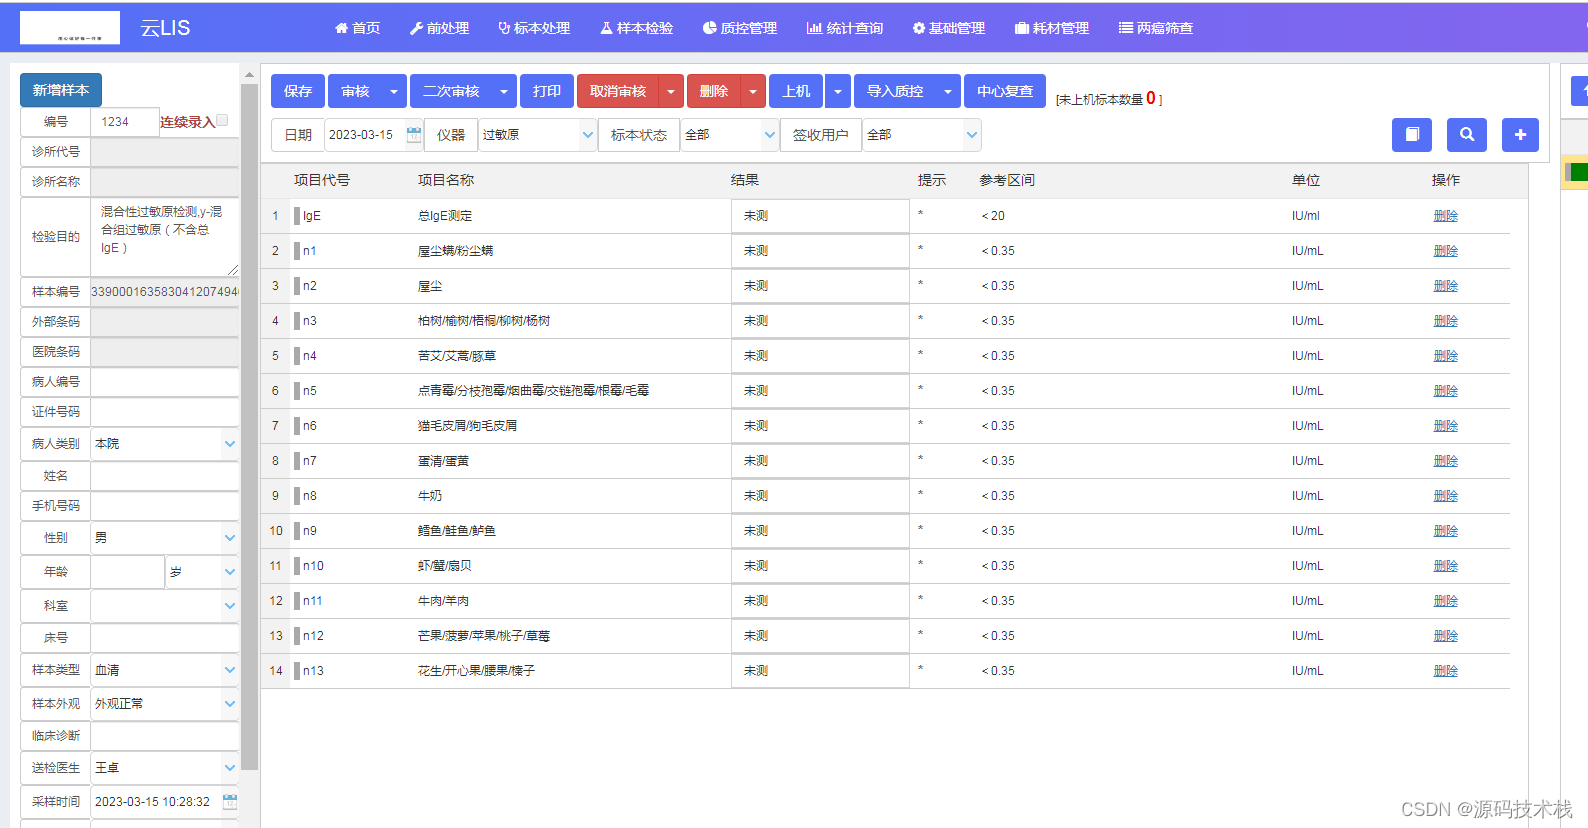The width and height of the screenshot is (1588, 828).
Task: Open the 质控管理 menu
Action: tap(740, 28)
